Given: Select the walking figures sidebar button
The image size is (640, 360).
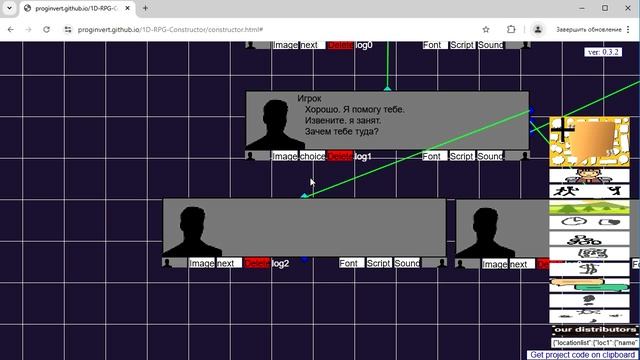Looking at the screenshot, I should [x=589, y=191].
